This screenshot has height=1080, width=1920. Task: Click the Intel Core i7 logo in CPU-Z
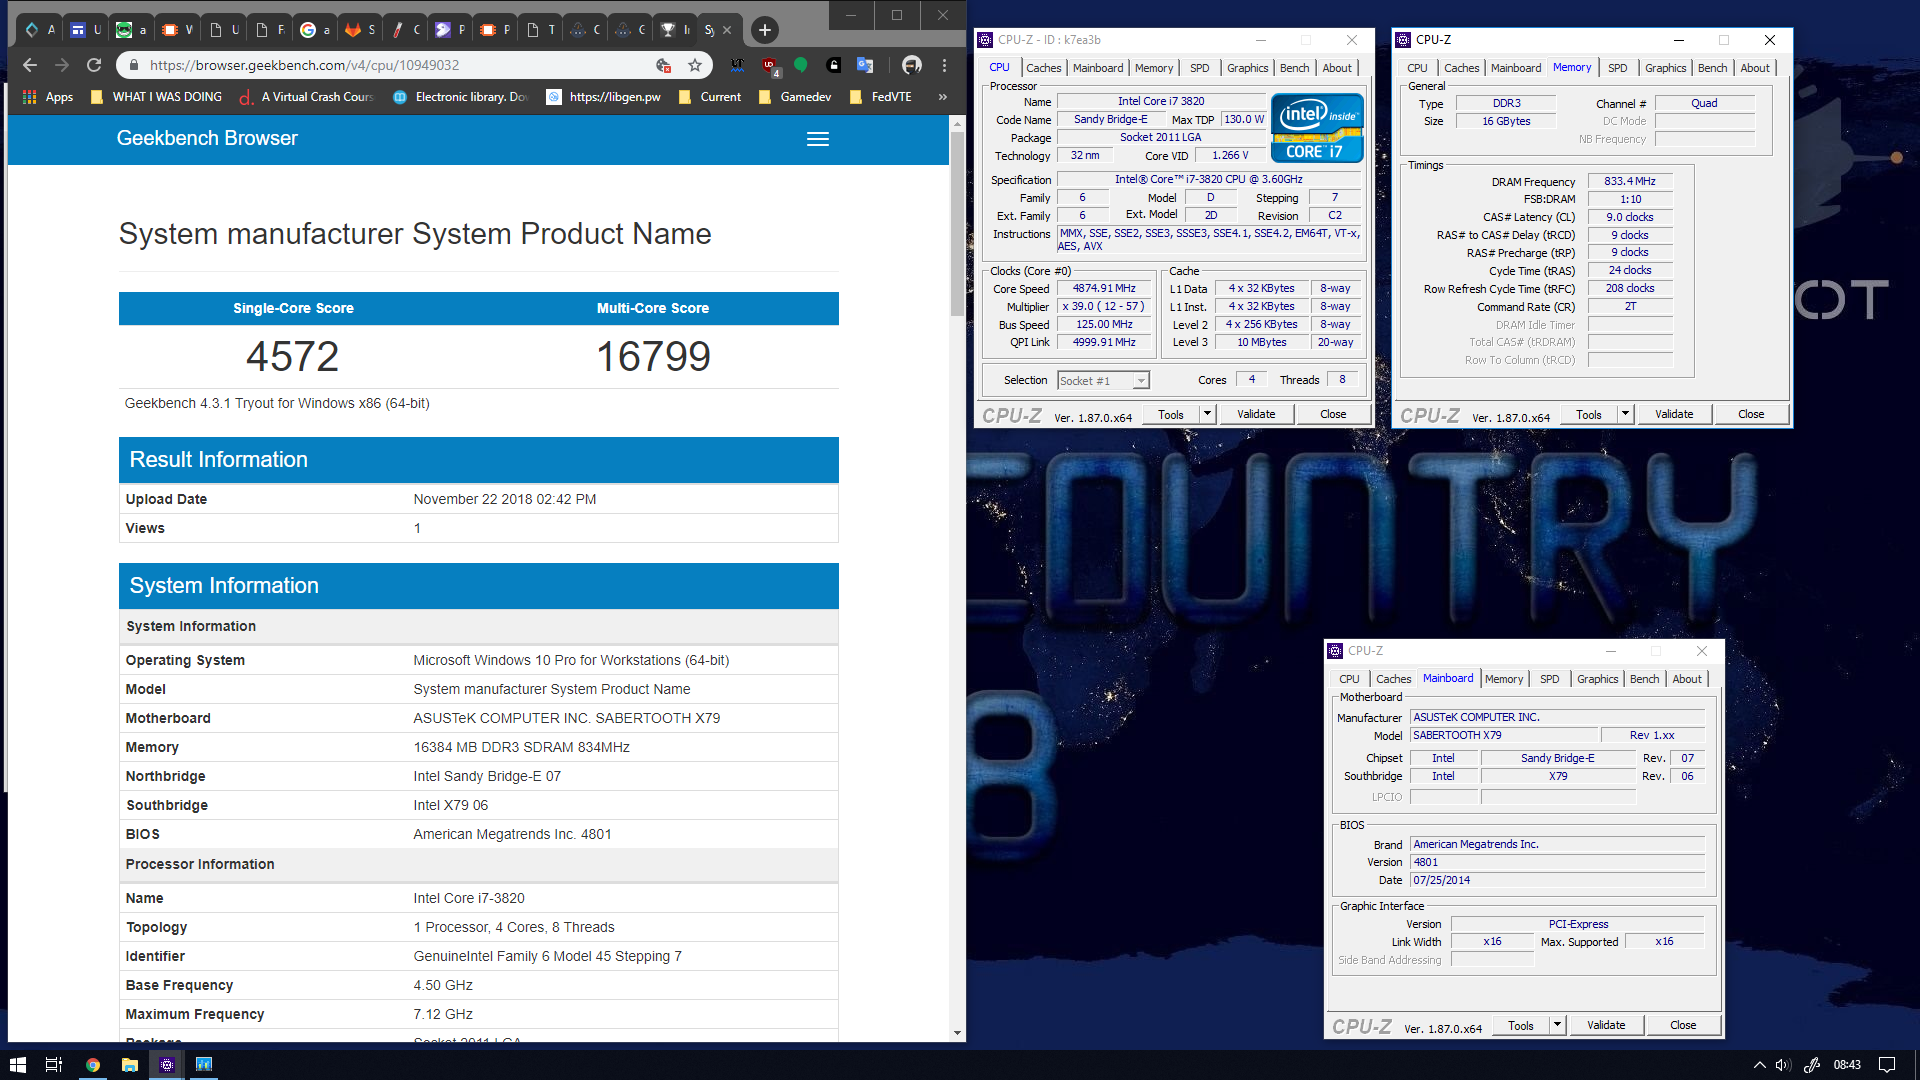click(1317, 128)
